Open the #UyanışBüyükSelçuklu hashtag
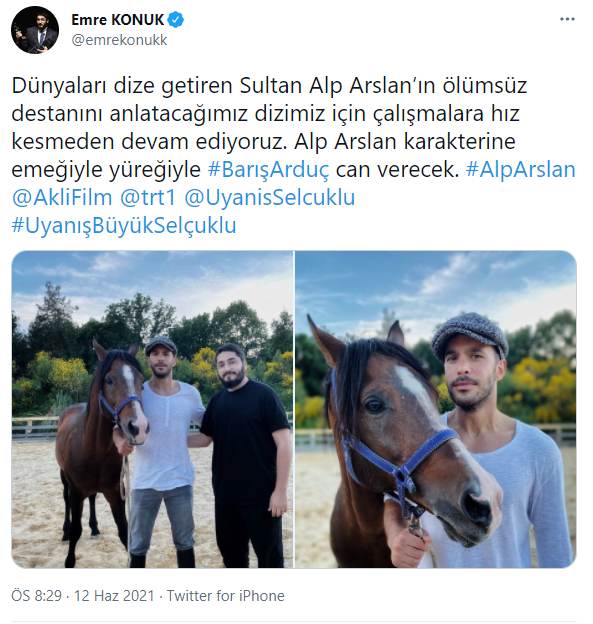Viewport: 593px width, 624px height. 124,226
